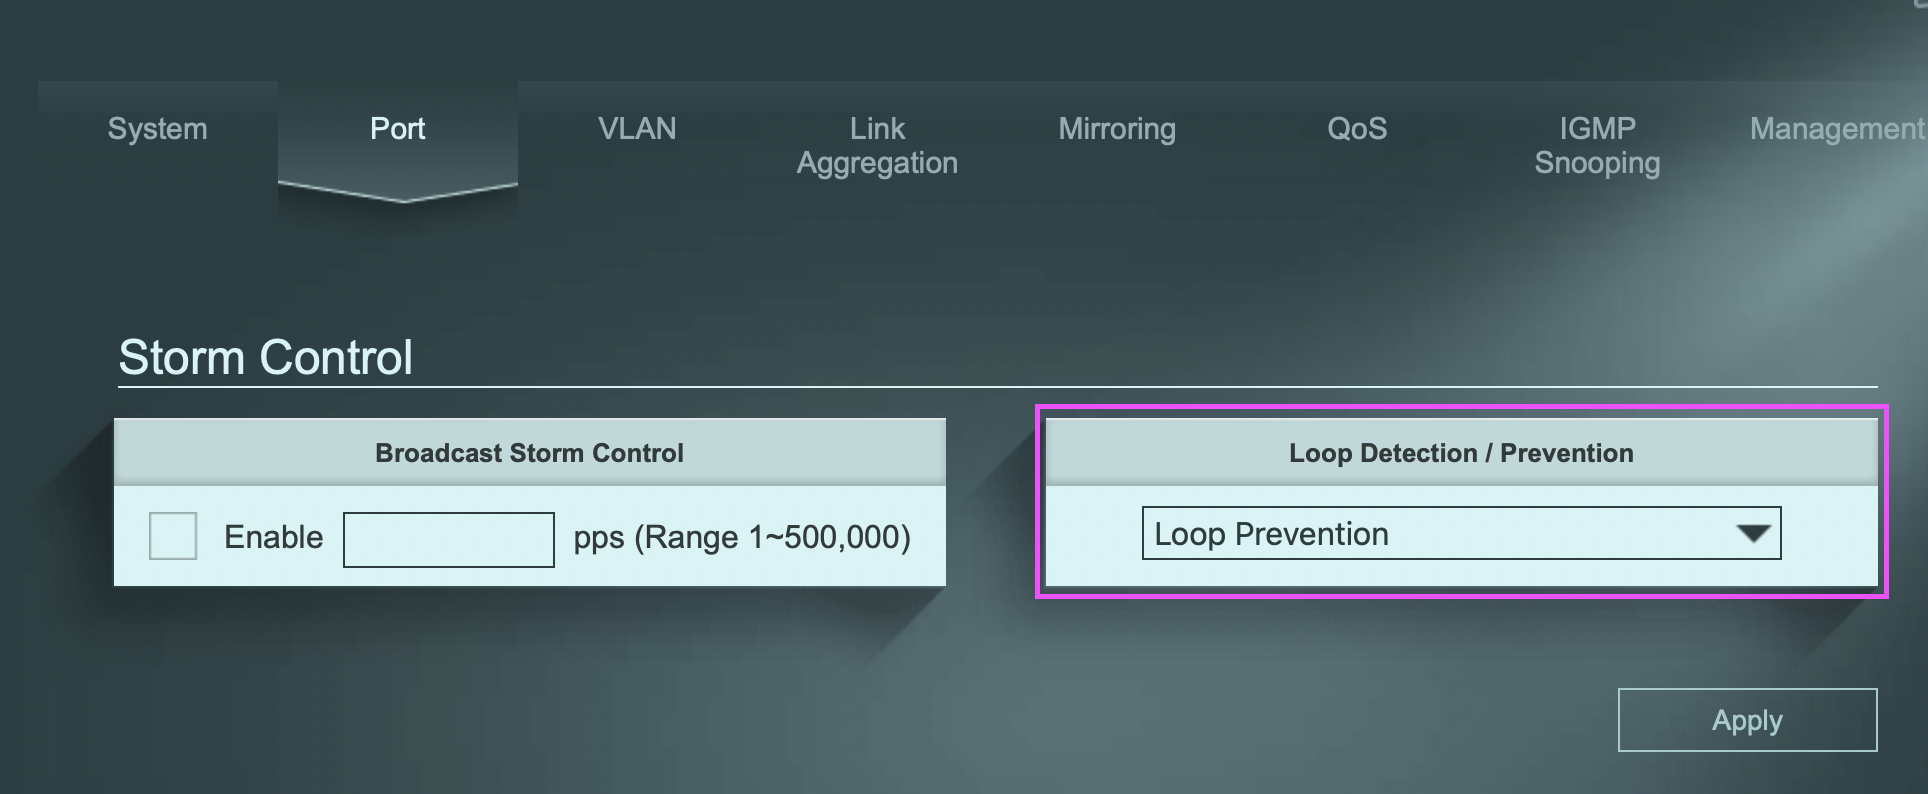
Task: Switch to the Management tab
Action: point(1836,128)
